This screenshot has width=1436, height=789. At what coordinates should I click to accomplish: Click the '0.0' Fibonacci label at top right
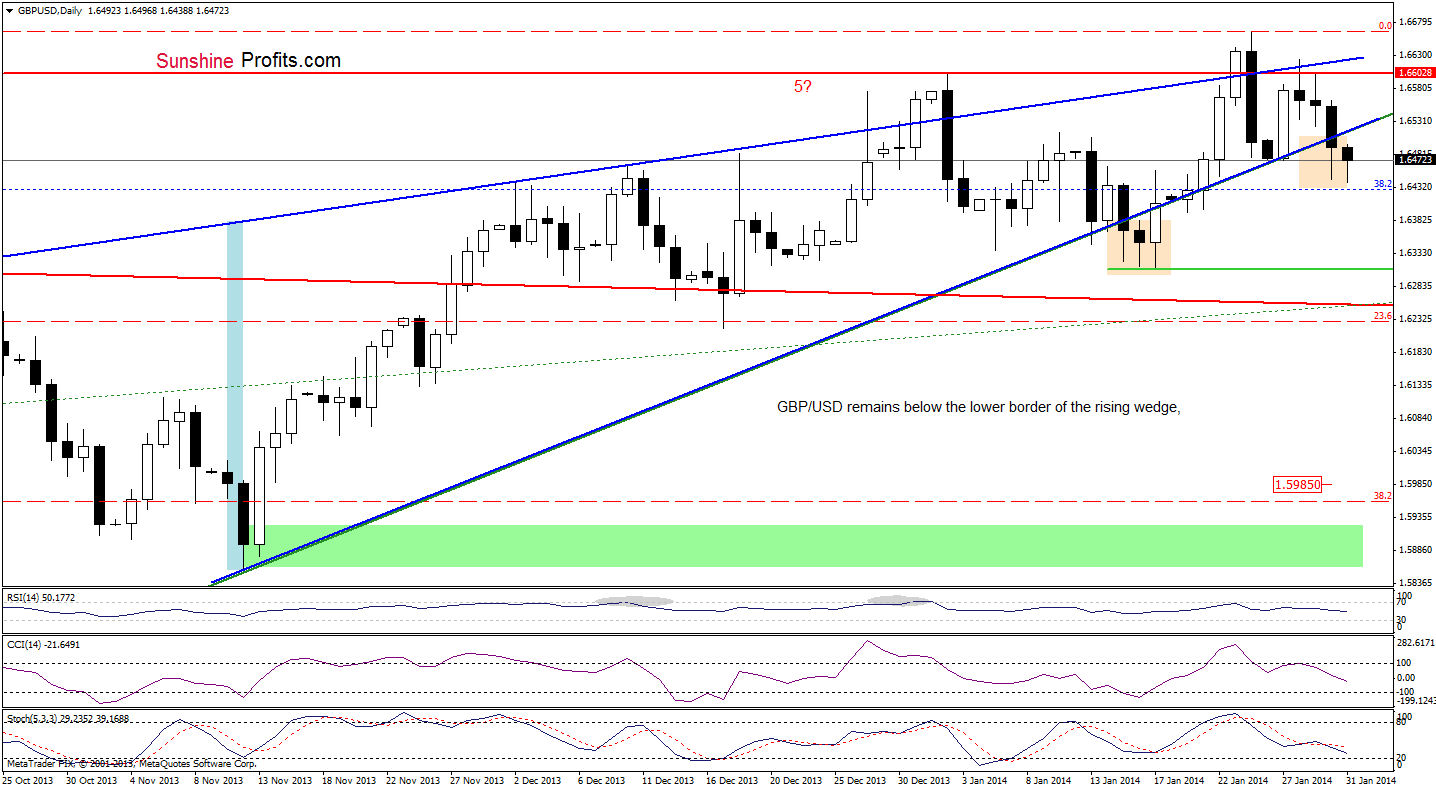pyautogui.click(x=1384, y=26)
